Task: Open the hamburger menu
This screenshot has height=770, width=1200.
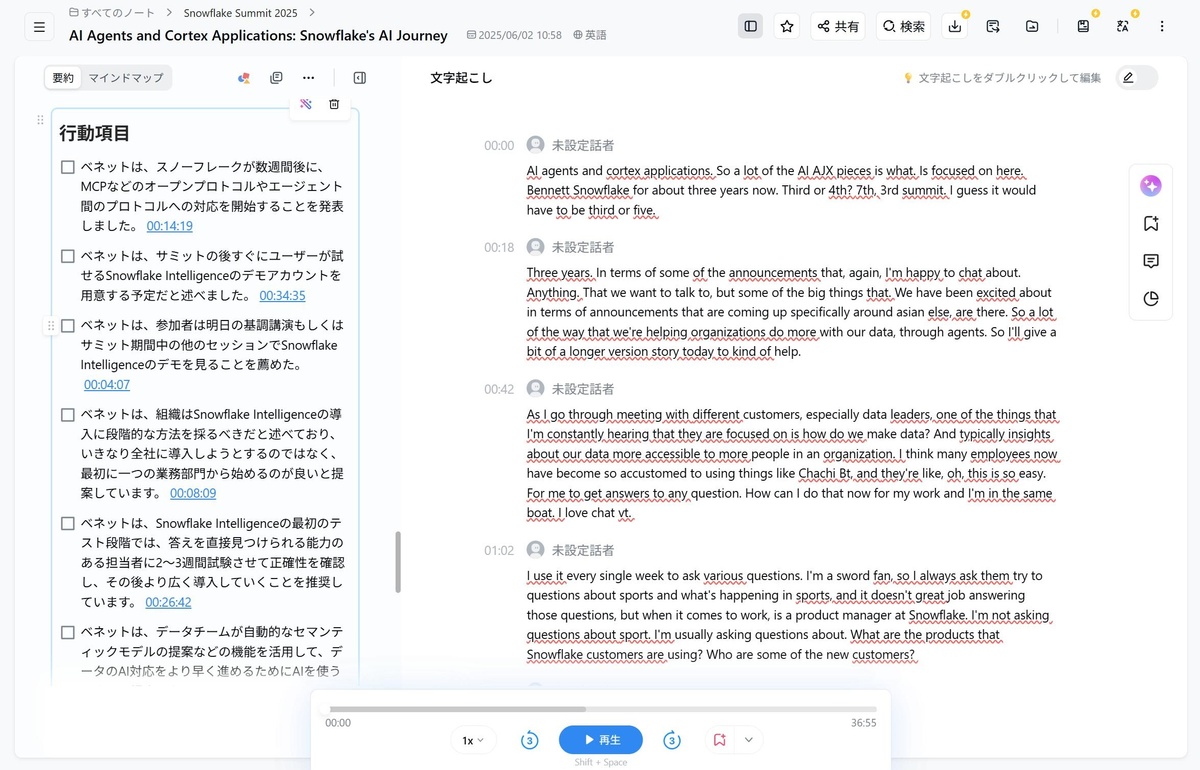Action: click(39, 27)
